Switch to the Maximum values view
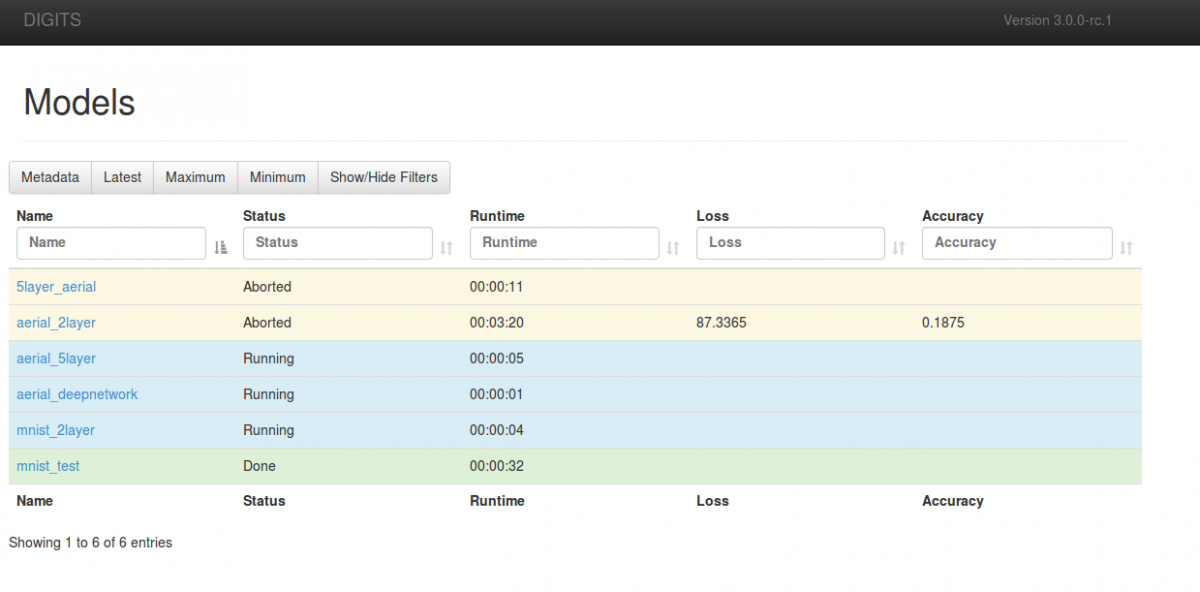This screenshot has height=592, width=1200. (195, 177)
